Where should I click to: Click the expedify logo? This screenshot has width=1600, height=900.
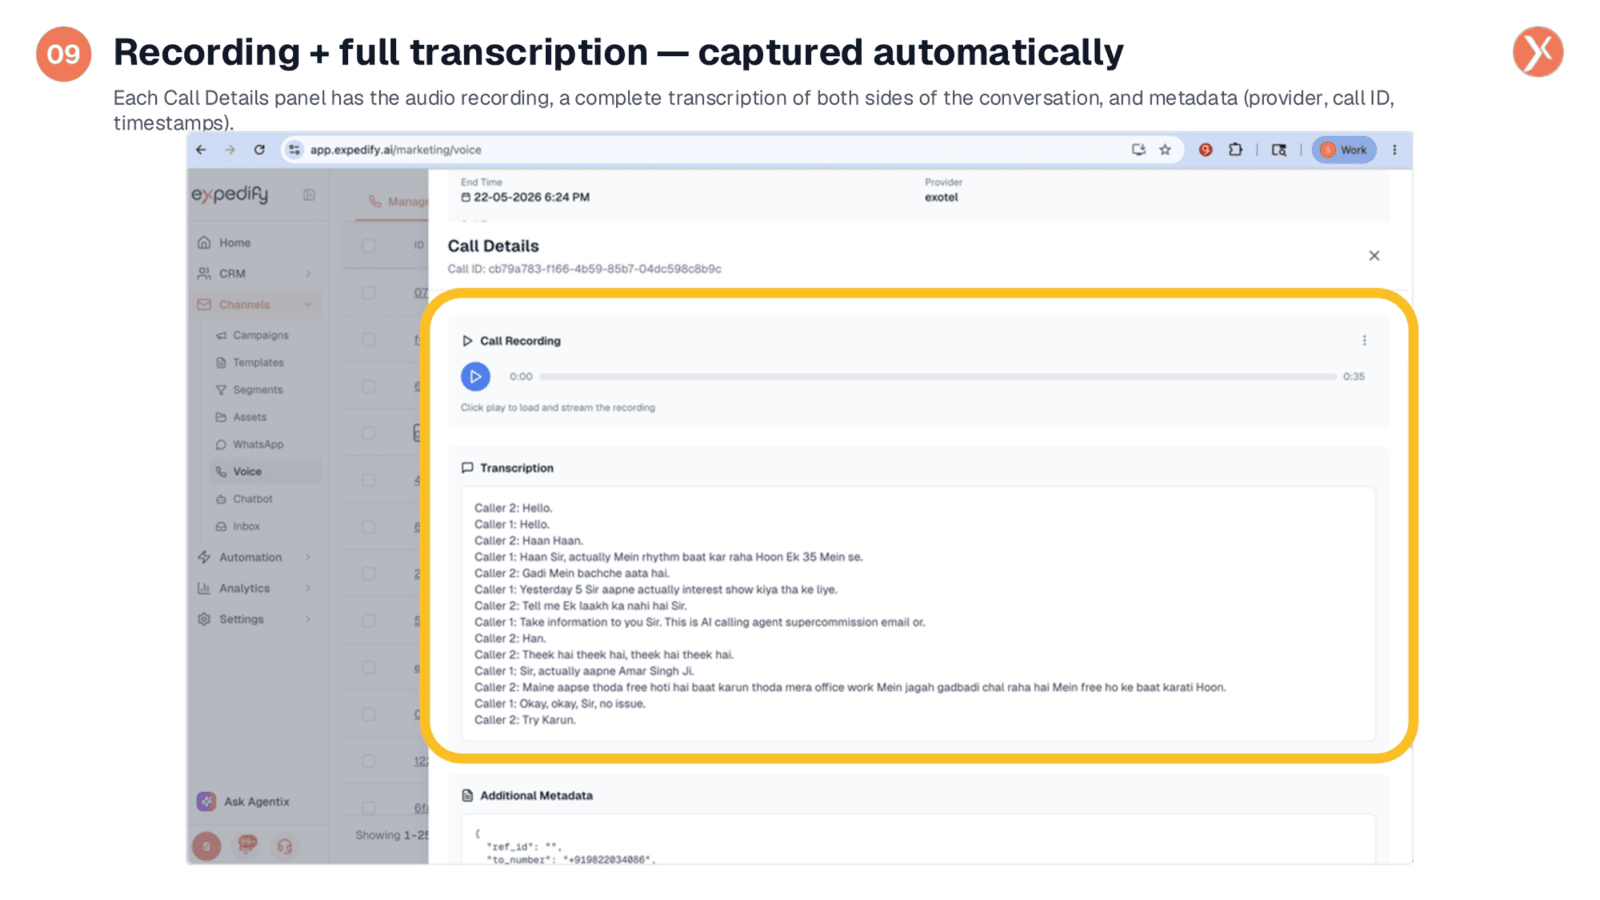coord(230,194)
